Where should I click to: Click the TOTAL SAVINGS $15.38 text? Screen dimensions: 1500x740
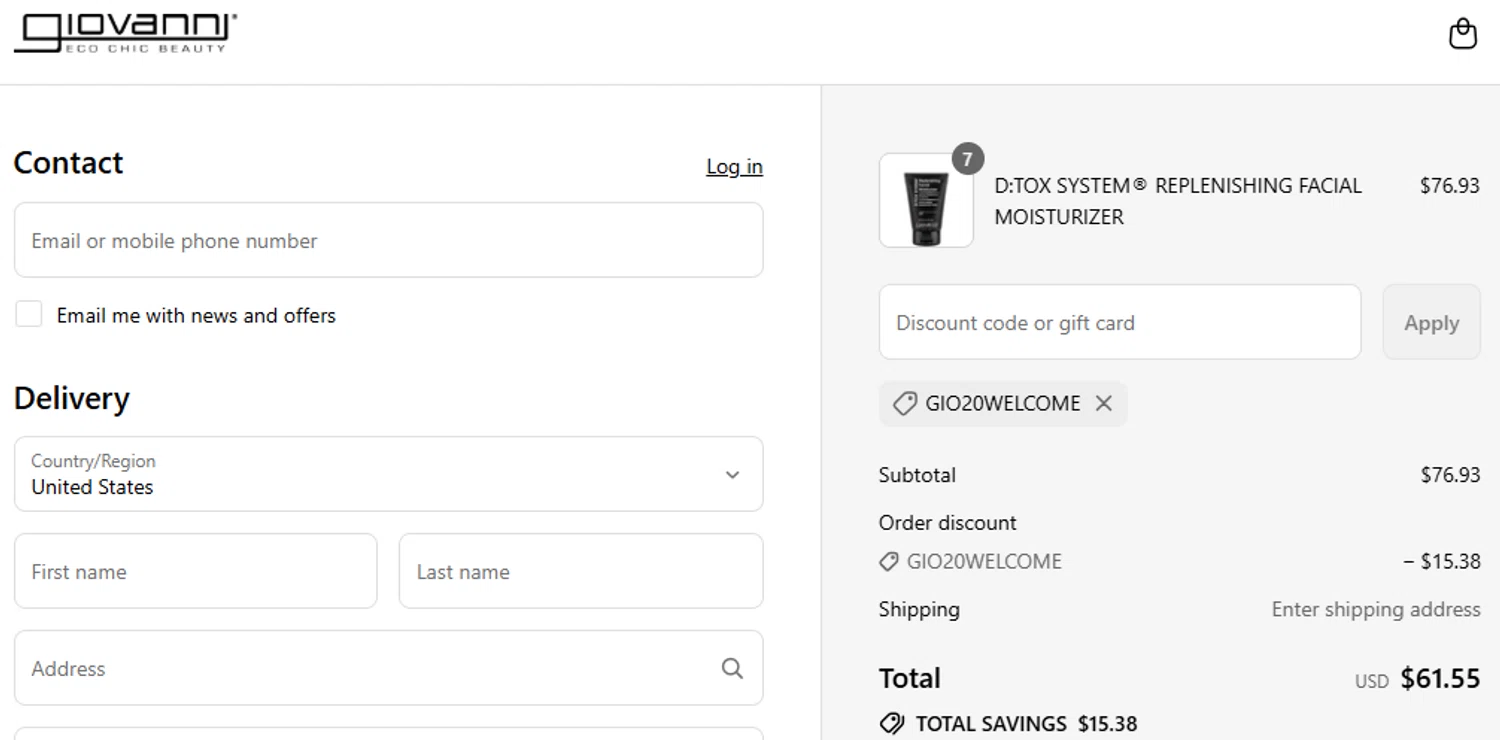click(1026, 723)
